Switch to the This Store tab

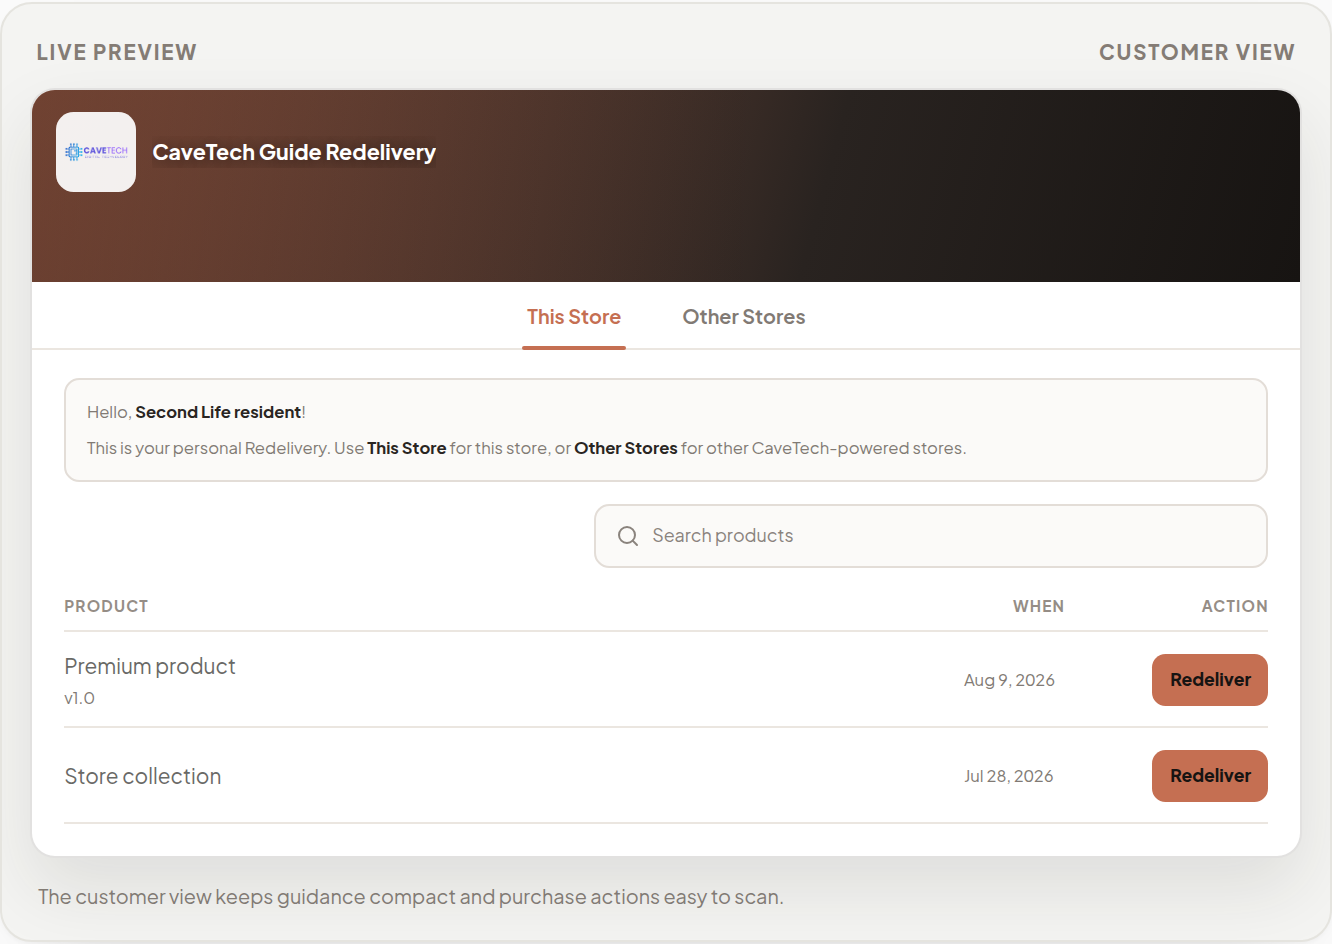point(574,317)
